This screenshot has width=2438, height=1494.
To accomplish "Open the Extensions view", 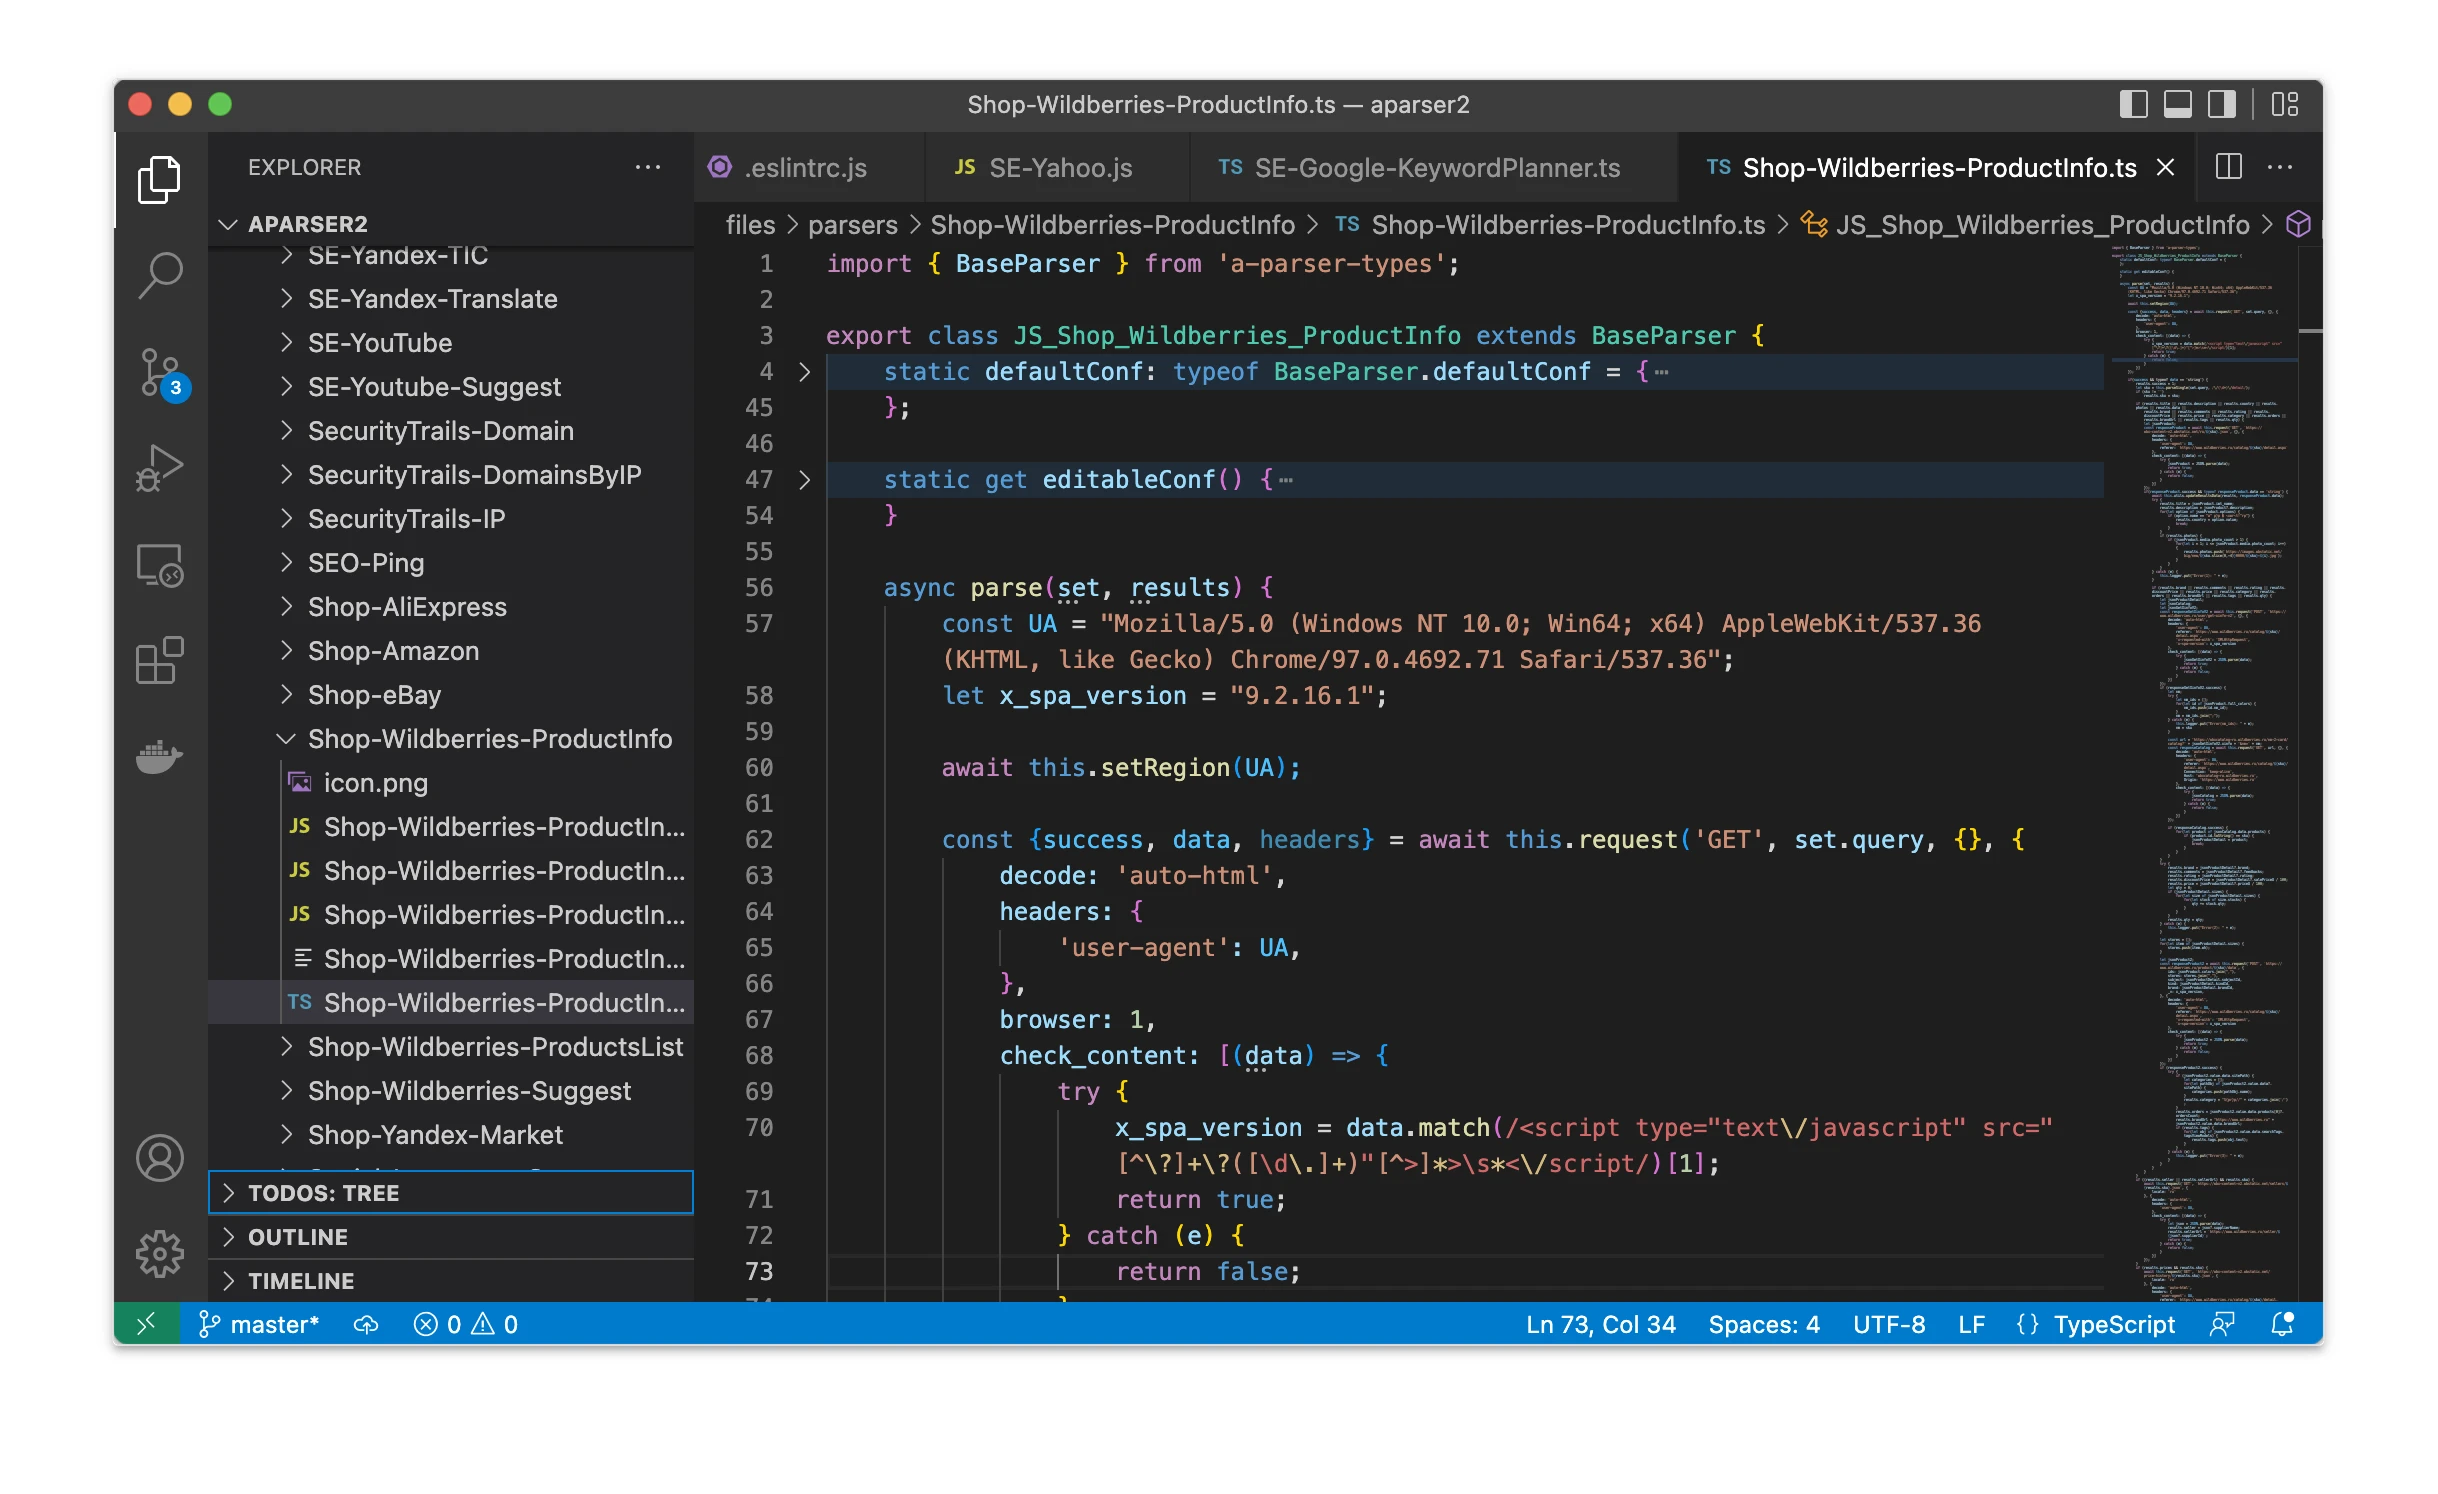I will [x=159, y=660].
